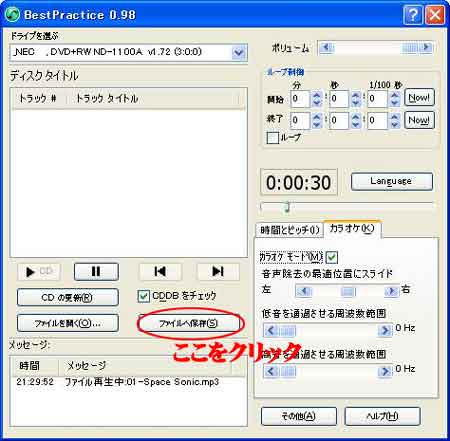The width and height of the screenshot is (450, 441).
Task: Decrease loop start minutes with down arrow
Action: 316,103
